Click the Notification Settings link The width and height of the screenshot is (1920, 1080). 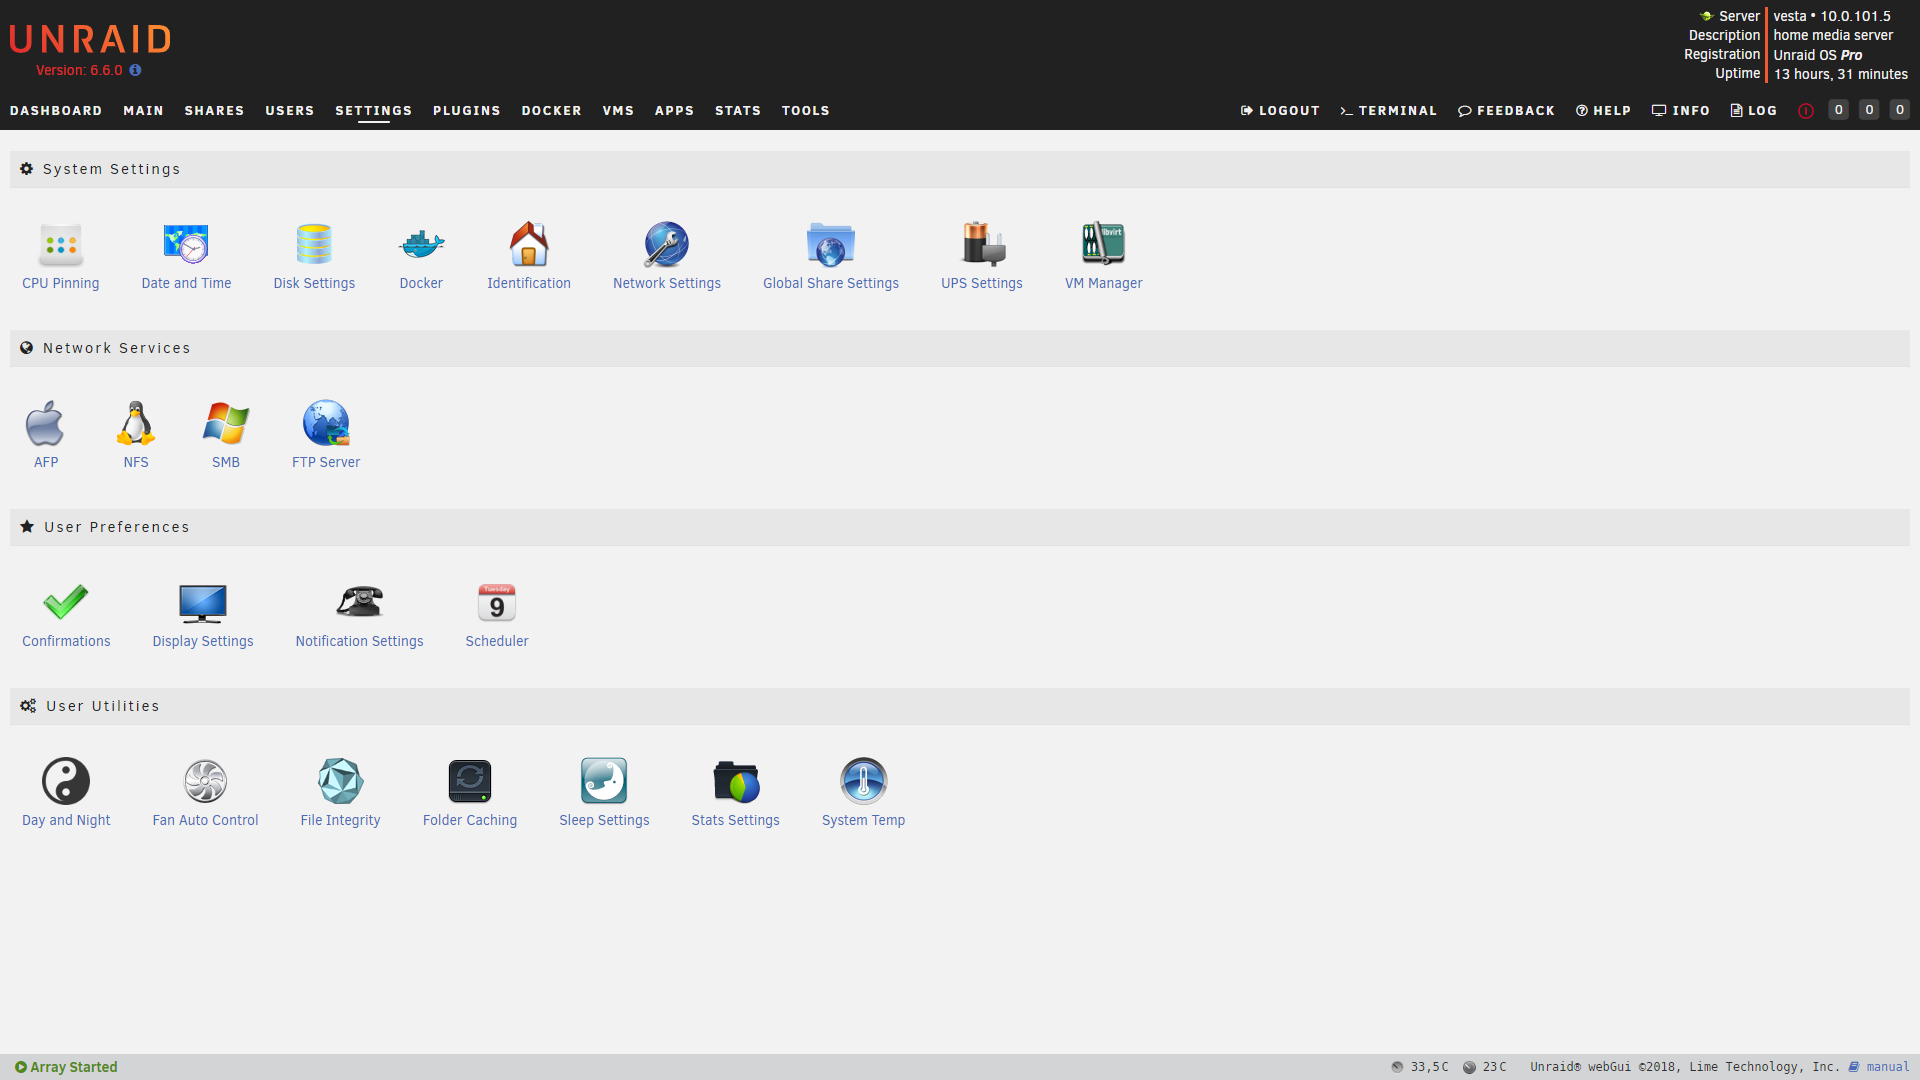tap(359, 641)
